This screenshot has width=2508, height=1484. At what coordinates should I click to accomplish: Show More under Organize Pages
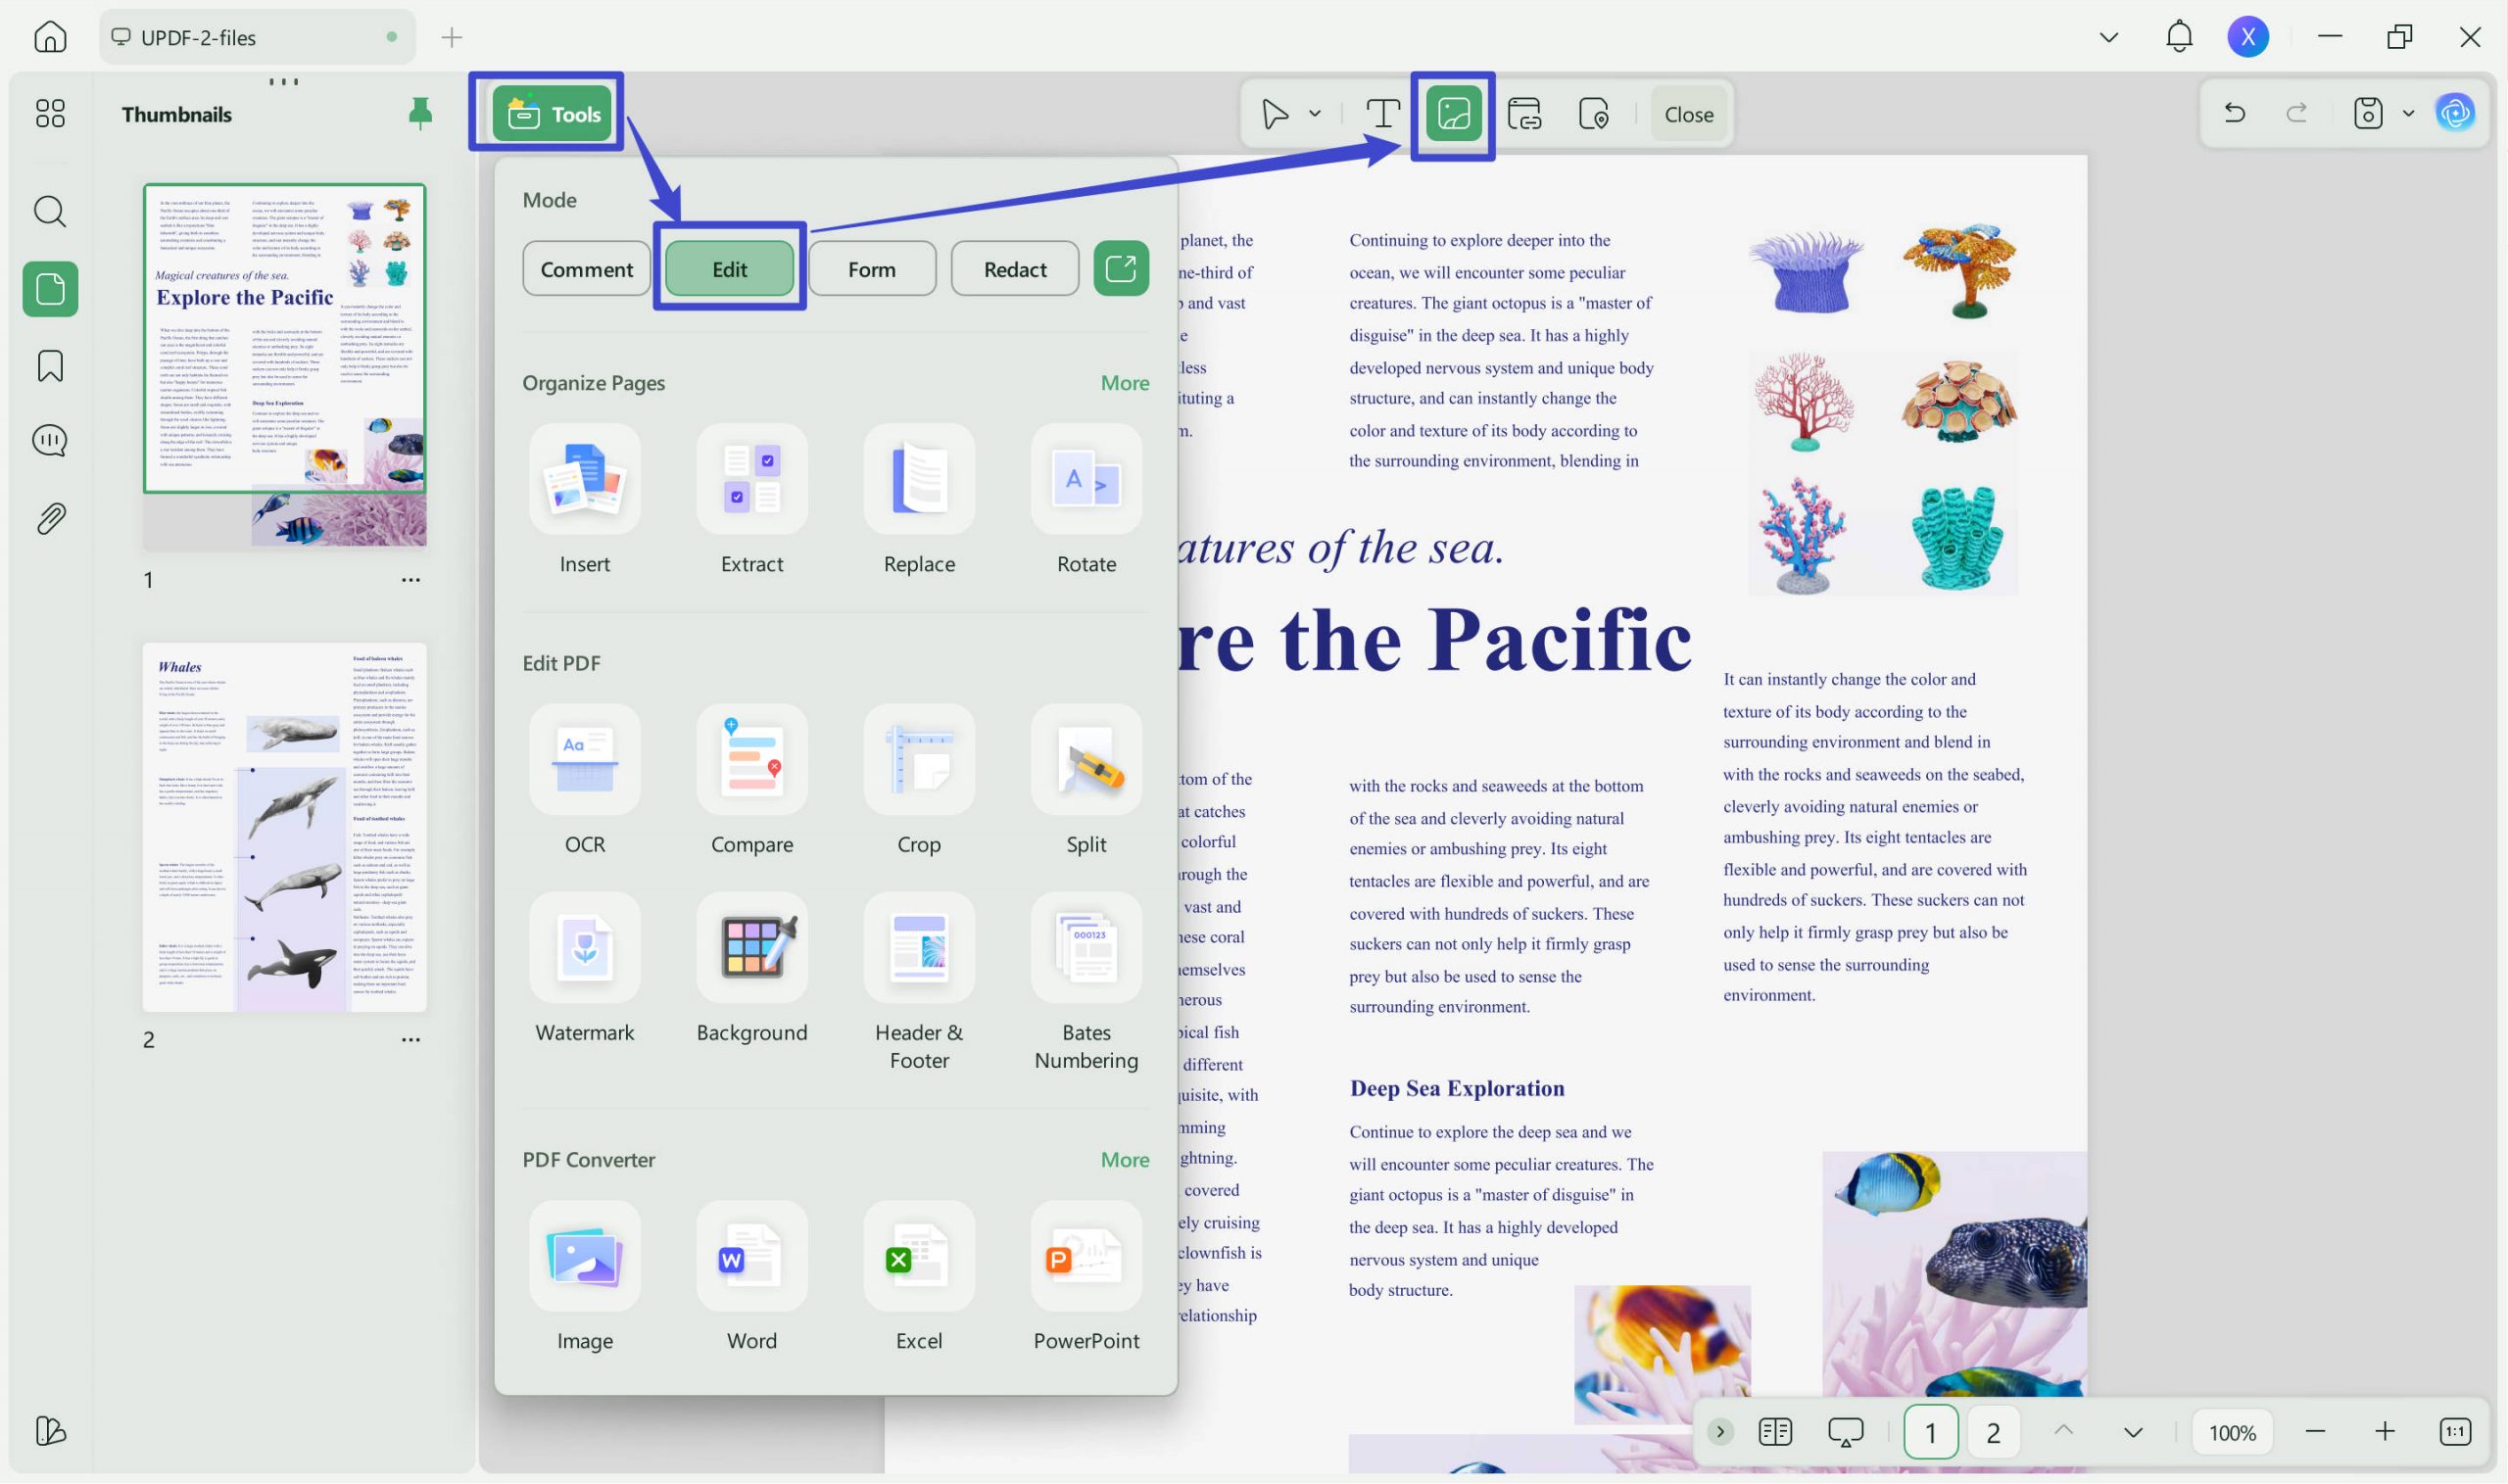tap(1125, 383)
